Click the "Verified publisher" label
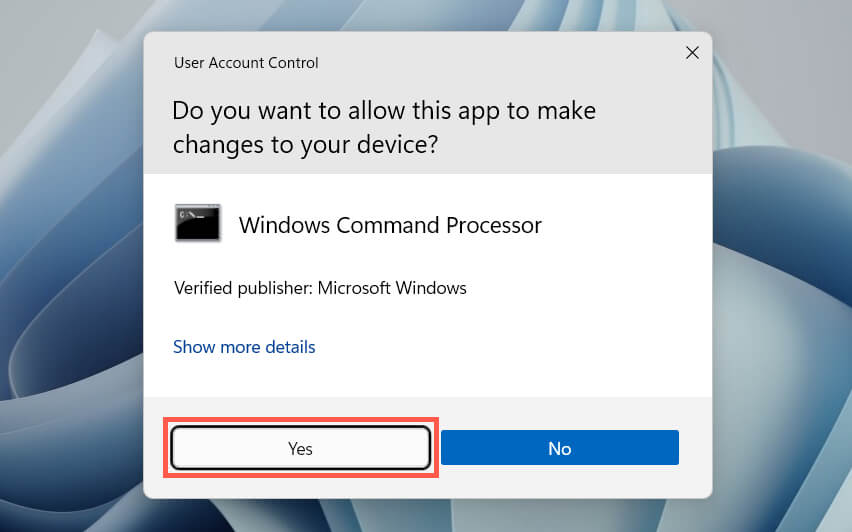This screenshot has height=532, width=852. click(244, 288)
